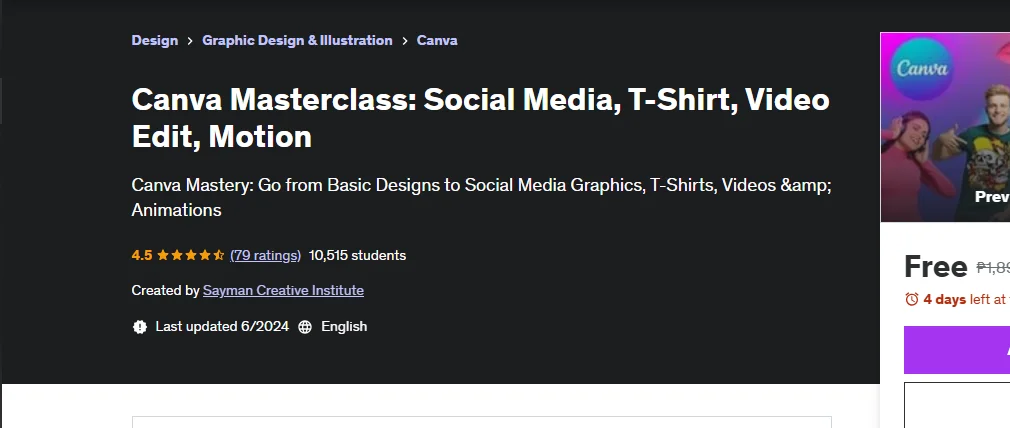The height and width of the screenshot is (428, 1010).
Task: Go to Canva category breadcrumb
Action: coord(437,40)
